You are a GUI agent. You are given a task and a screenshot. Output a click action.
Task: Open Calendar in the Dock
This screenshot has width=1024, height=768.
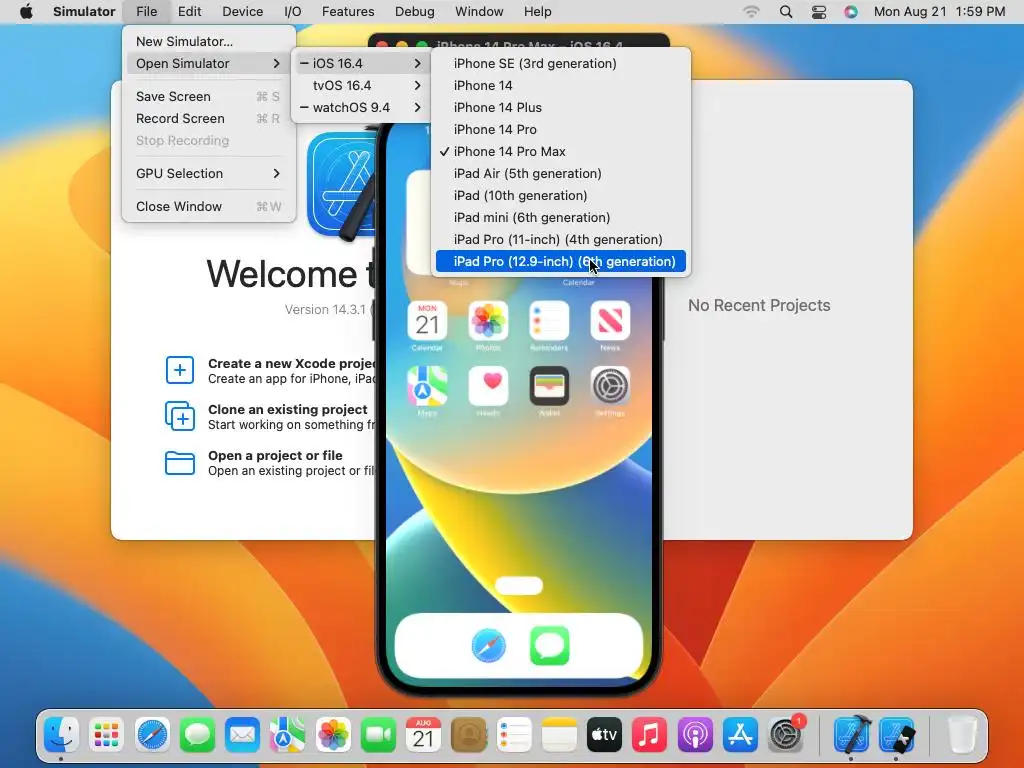pyautogui.click(x=423, y=735)
